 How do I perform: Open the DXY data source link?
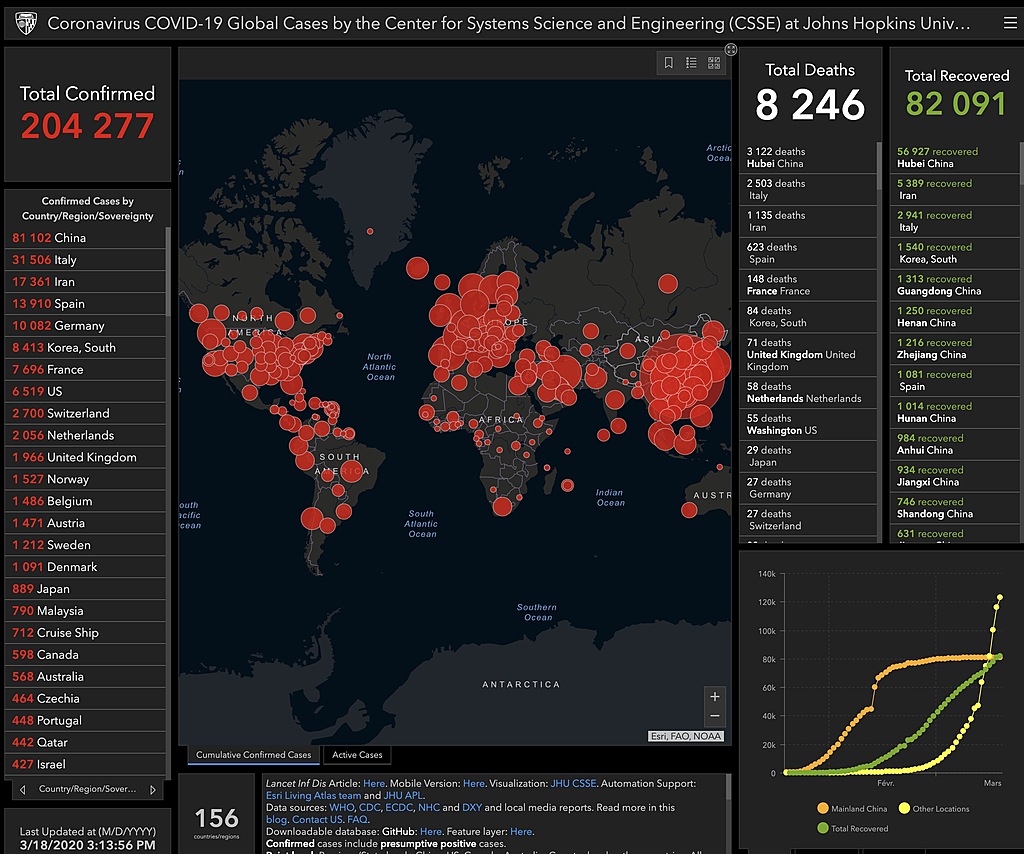472,808
